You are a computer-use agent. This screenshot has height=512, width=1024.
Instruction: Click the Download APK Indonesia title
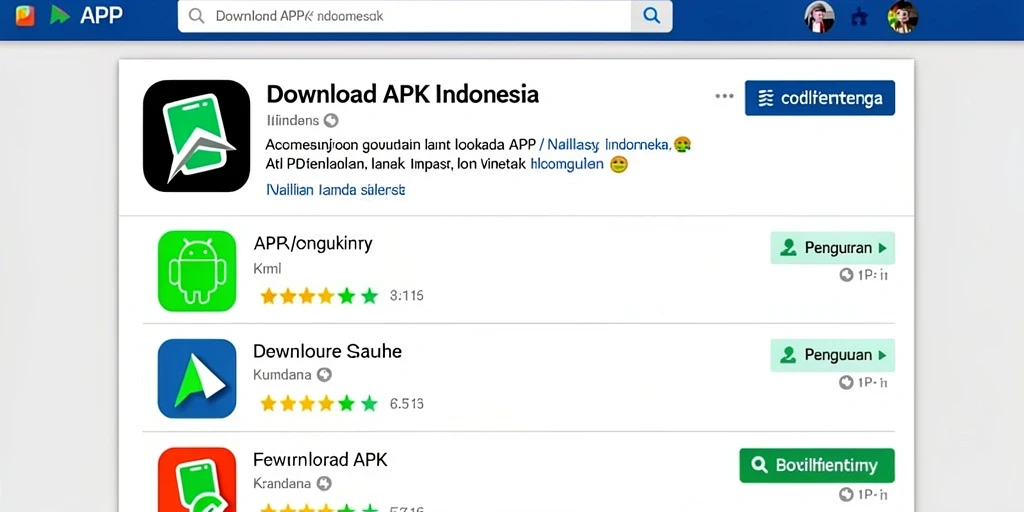[x=402, y=94]
